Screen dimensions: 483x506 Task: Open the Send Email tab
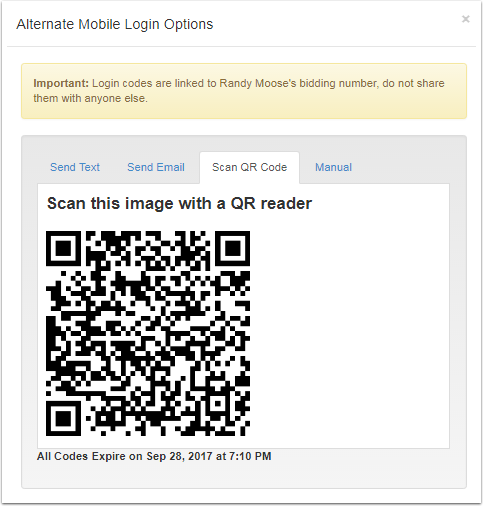(x=156, y=167)
